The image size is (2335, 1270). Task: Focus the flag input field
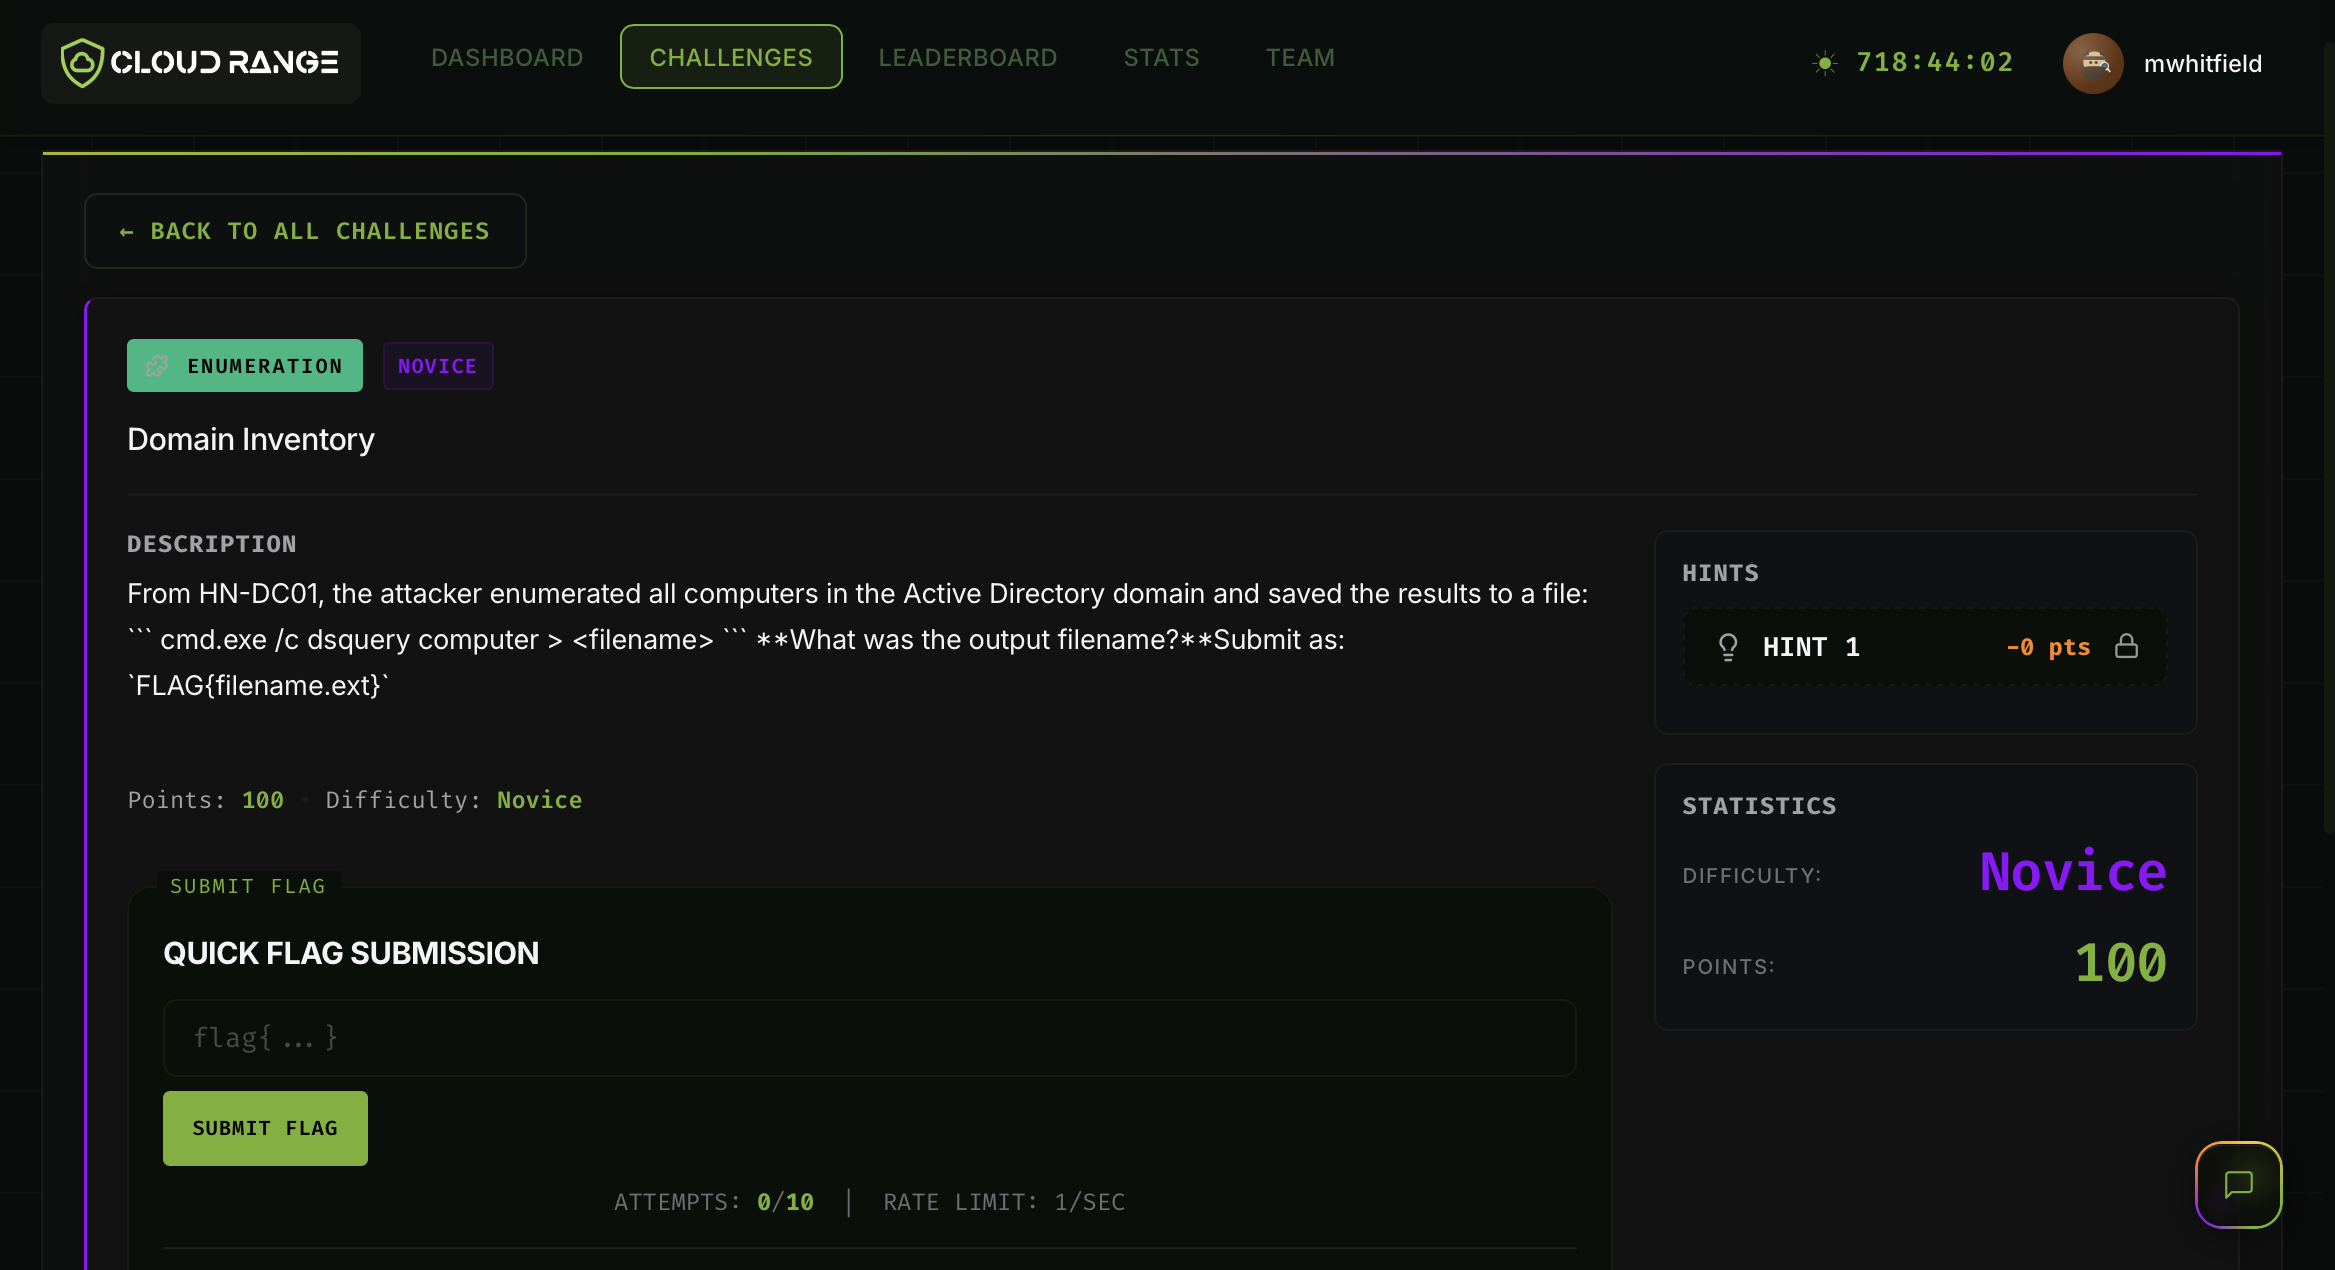click(x=870, y=1038)
